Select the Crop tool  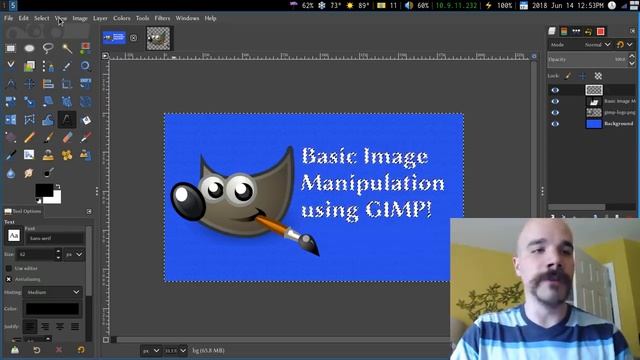click(67, 84)
